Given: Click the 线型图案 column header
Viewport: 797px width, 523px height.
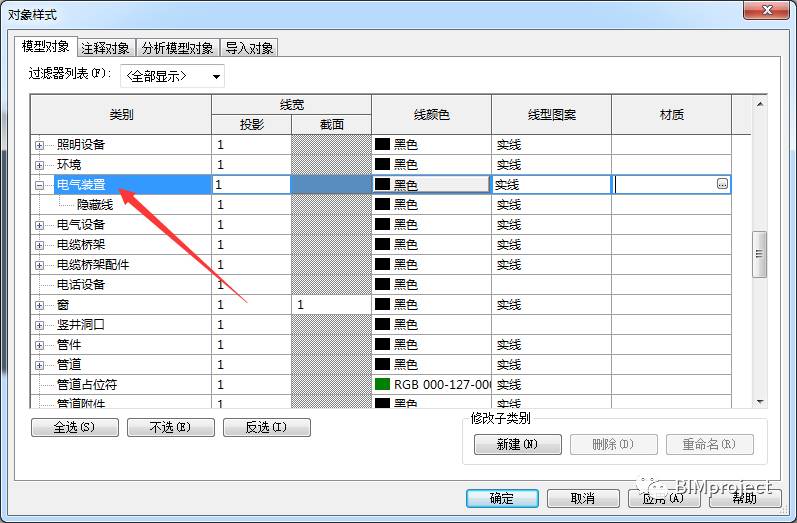Looking at the screenshot, I should (x=551, y=115).
